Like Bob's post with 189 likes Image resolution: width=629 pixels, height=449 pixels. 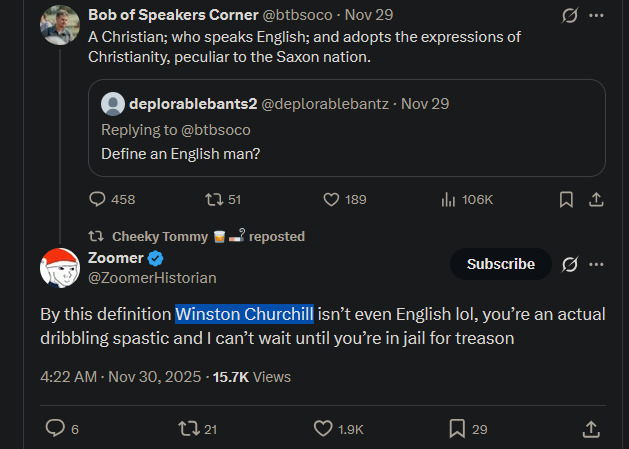(x=332, y=199)
